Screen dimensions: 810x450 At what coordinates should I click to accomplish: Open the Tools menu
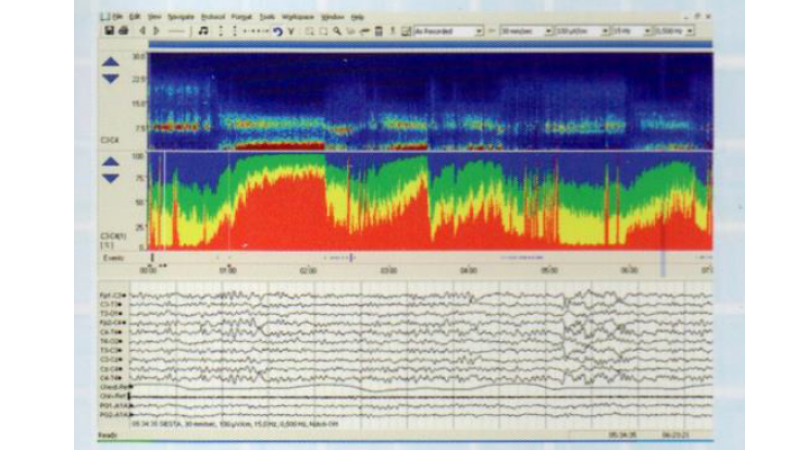tap(267, 18)
